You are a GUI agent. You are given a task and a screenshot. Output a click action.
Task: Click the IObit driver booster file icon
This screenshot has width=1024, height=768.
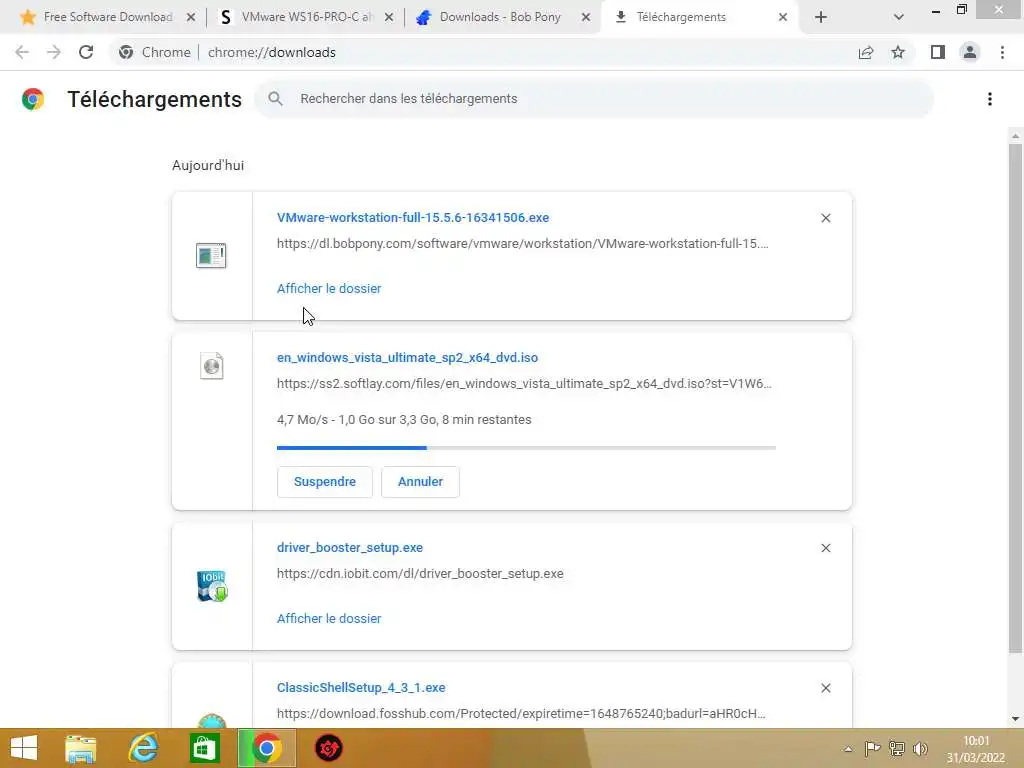(x=212, y=586)
